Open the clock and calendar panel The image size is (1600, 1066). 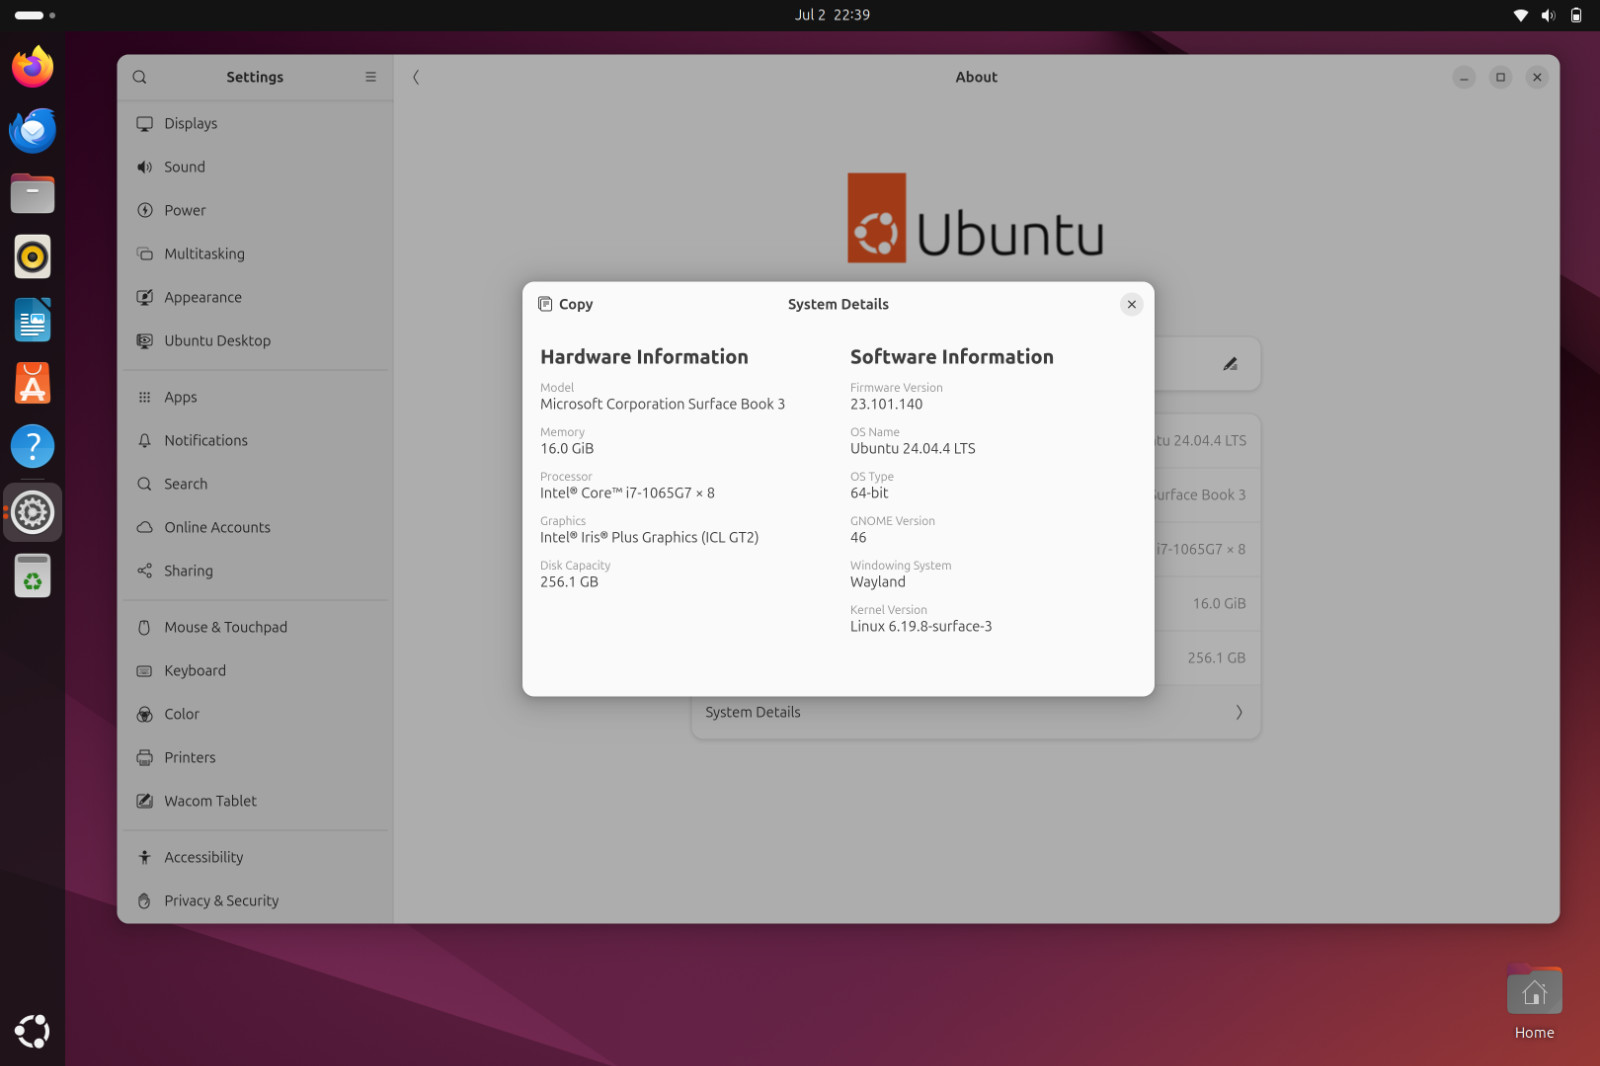point(832,15)
